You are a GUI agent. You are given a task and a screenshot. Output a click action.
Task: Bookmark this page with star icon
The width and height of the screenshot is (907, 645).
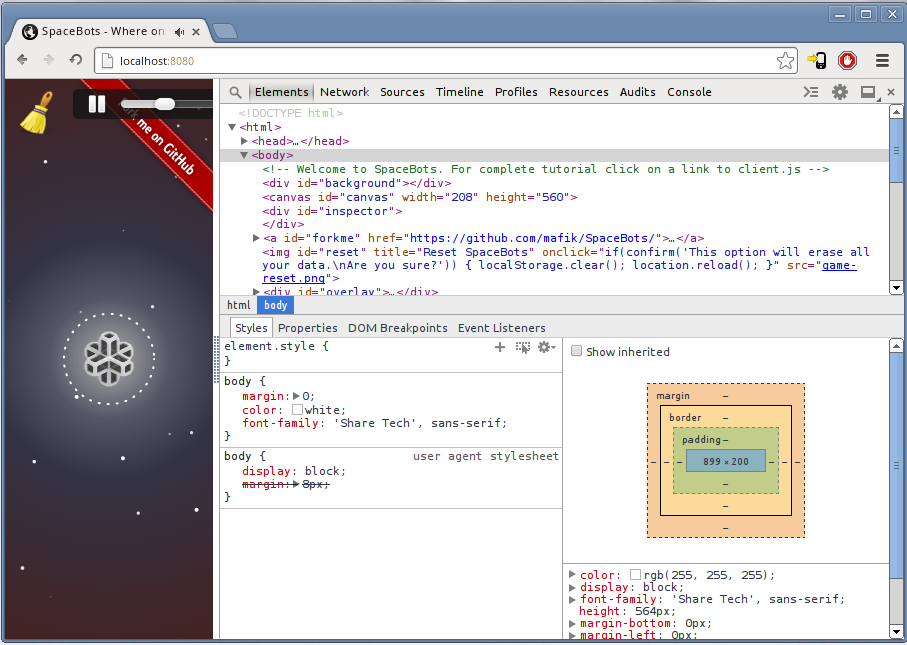tap(785, 60)
